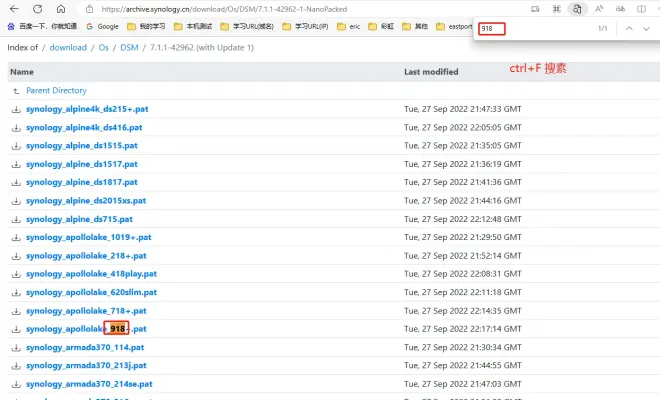
Task: Open the 彩虹 bookmark folder
Action: [x=381, y=26]
